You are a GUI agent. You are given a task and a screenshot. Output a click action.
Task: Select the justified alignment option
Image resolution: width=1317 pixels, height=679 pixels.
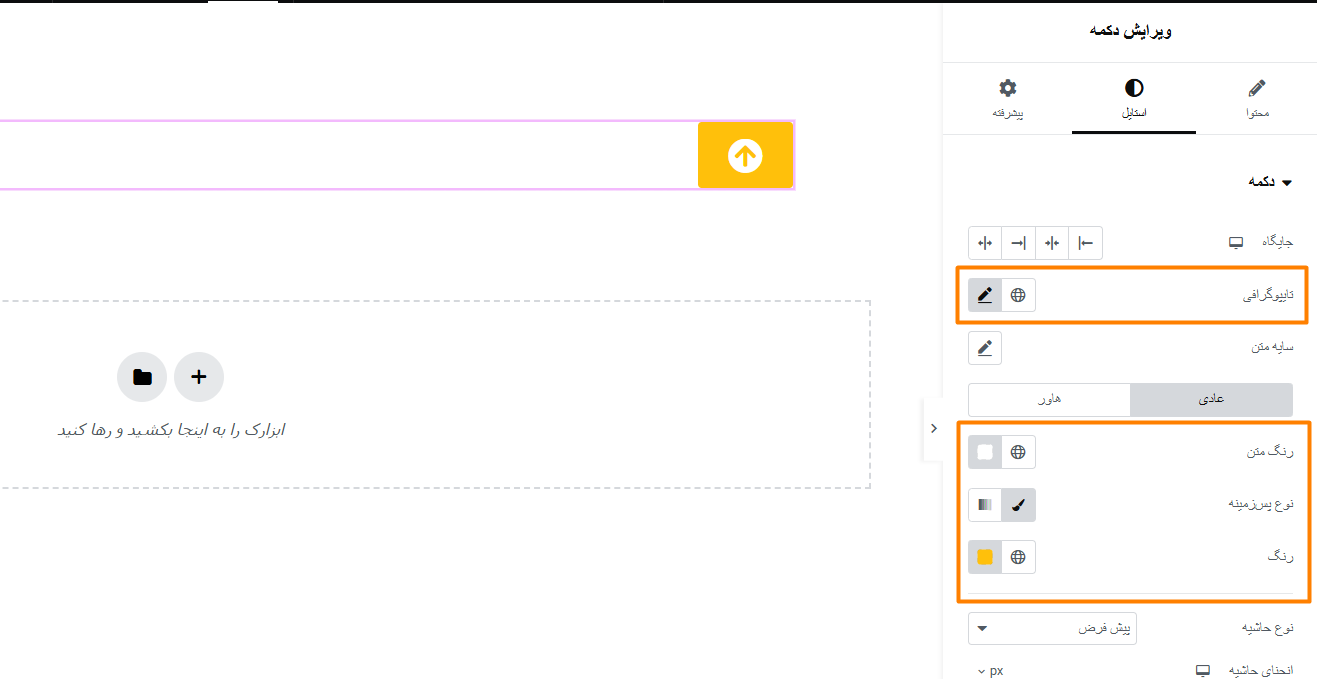point(985,243)
